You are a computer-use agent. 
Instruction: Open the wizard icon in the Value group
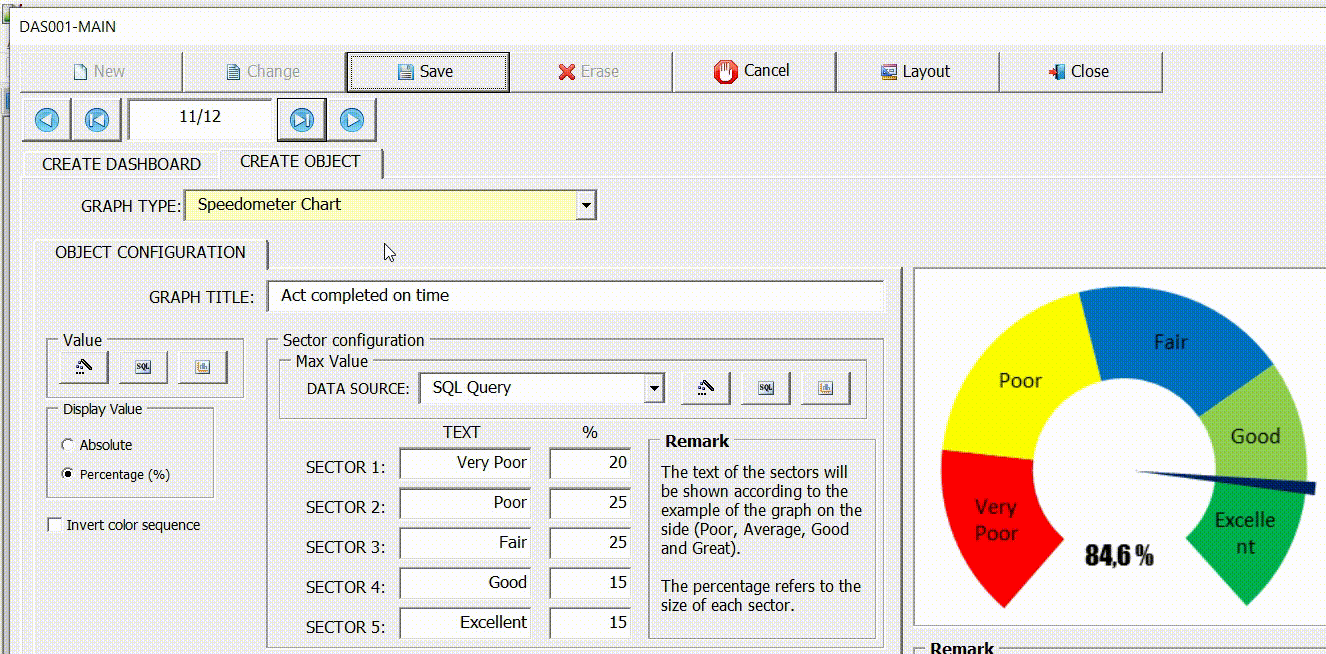point(82,367)
